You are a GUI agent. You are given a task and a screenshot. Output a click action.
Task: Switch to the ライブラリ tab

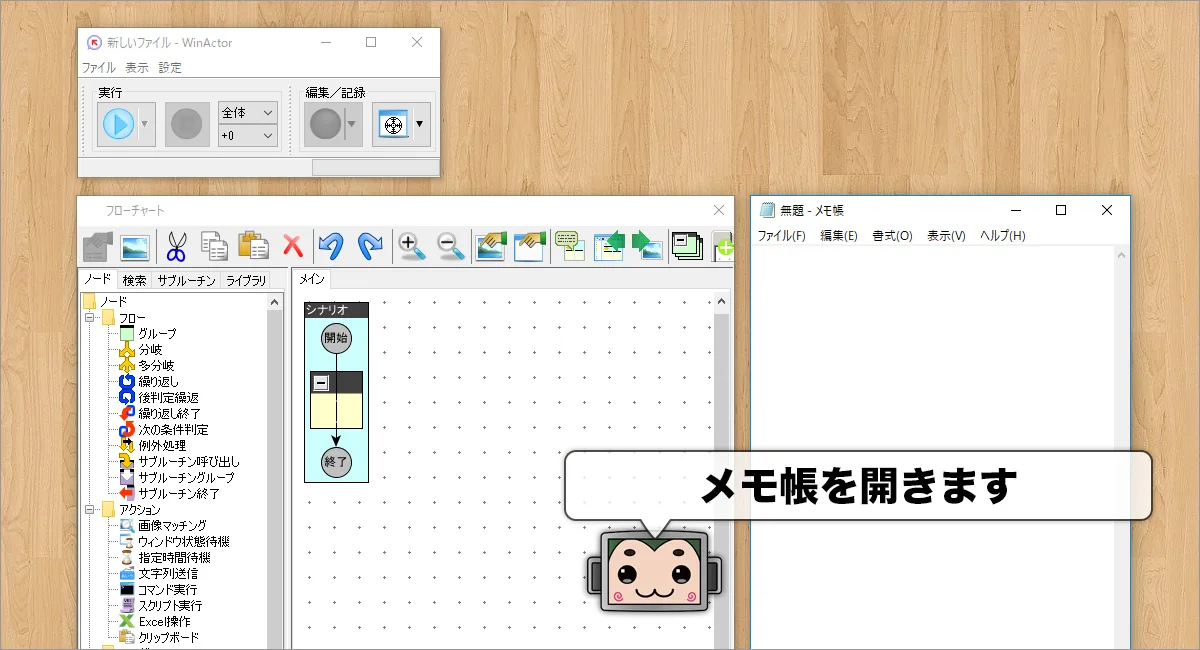(x=246, y=280)
